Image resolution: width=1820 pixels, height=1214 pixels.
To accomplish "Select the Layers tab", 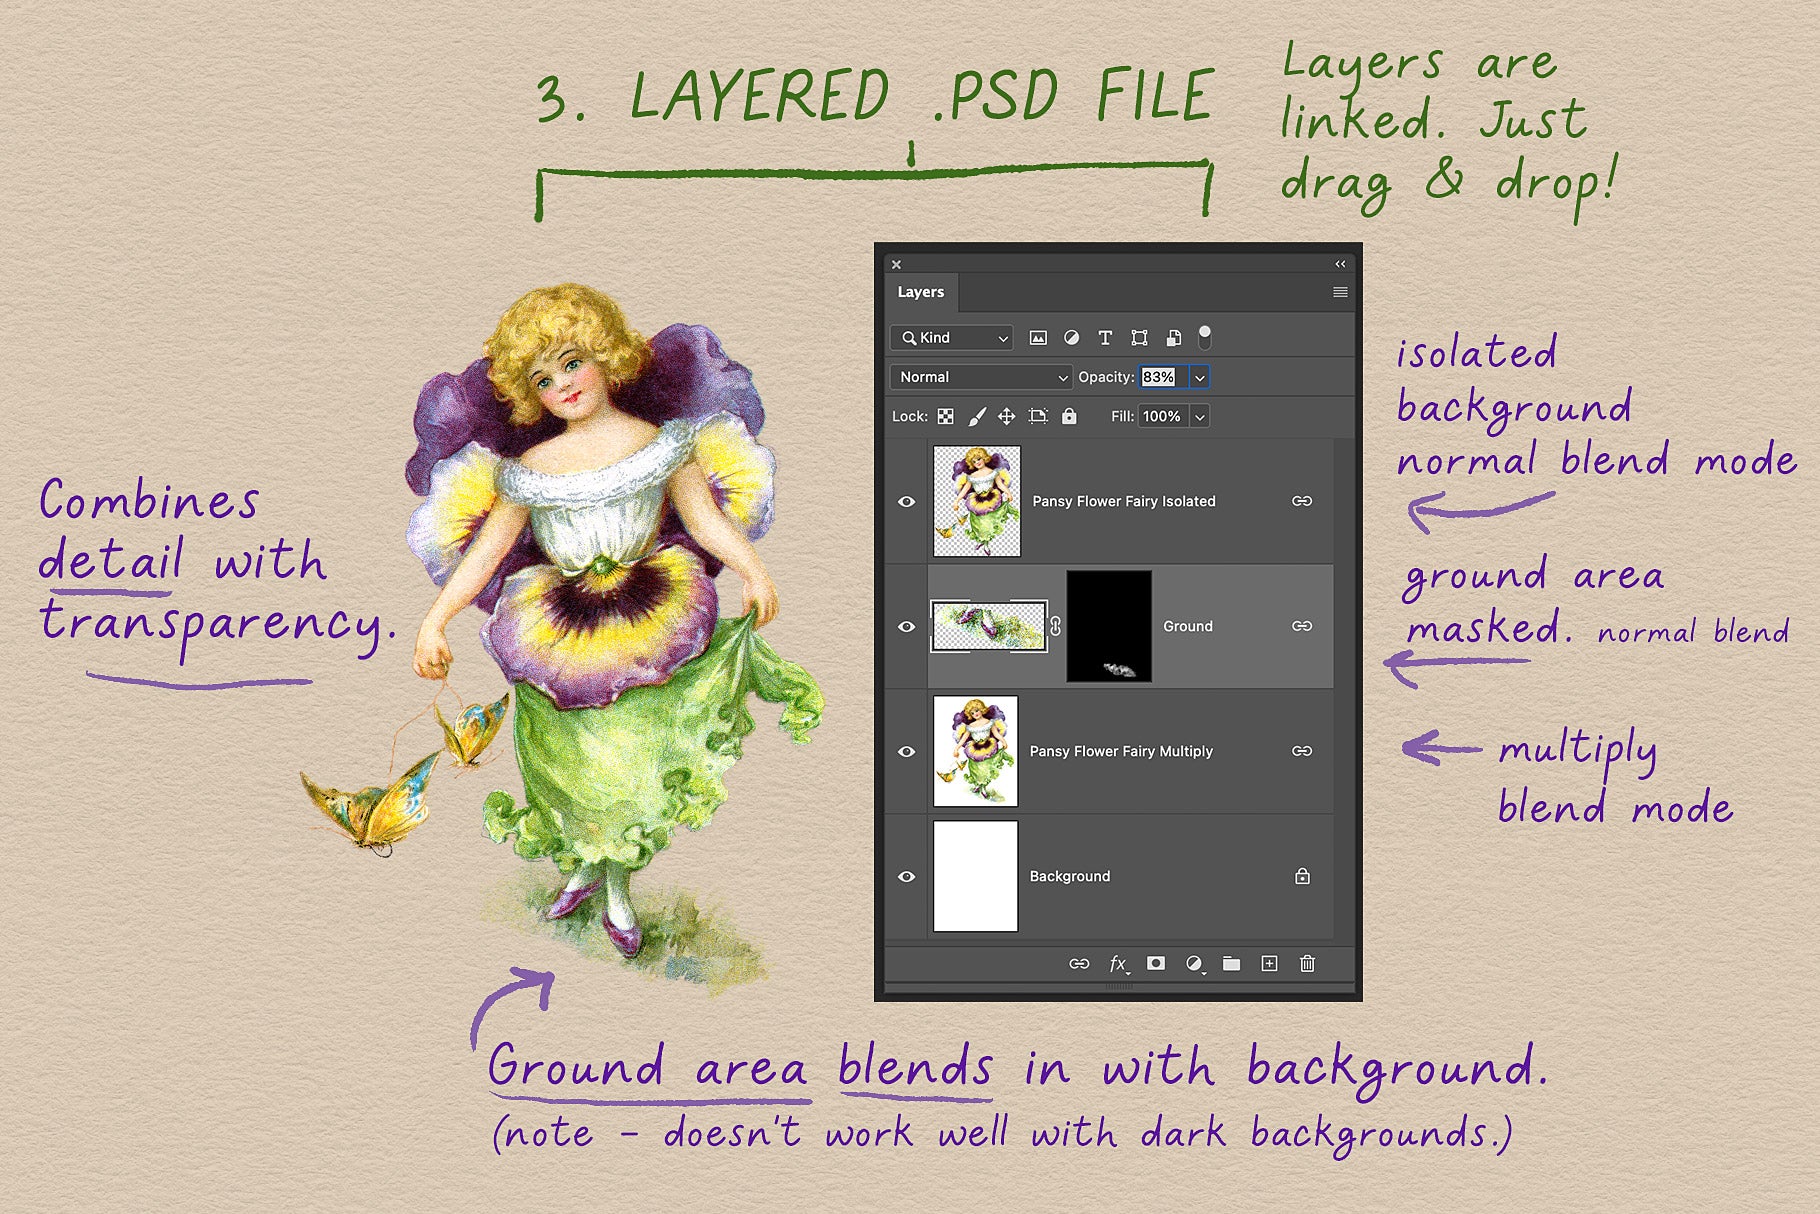I will (x=921, y=292).
